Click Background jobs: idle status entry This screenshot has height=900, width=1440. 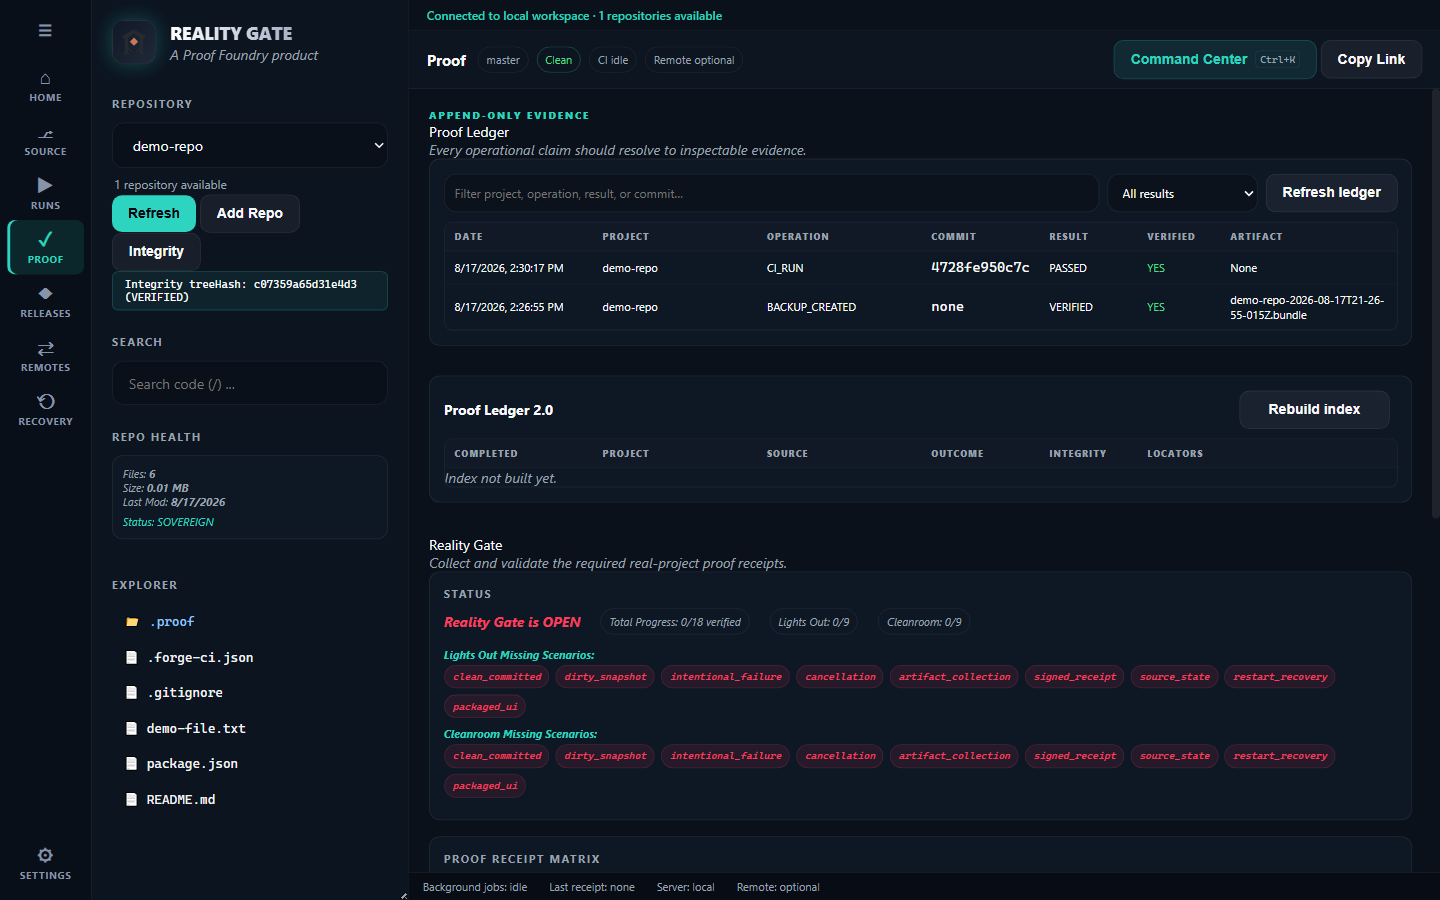(x=475, y=887)
